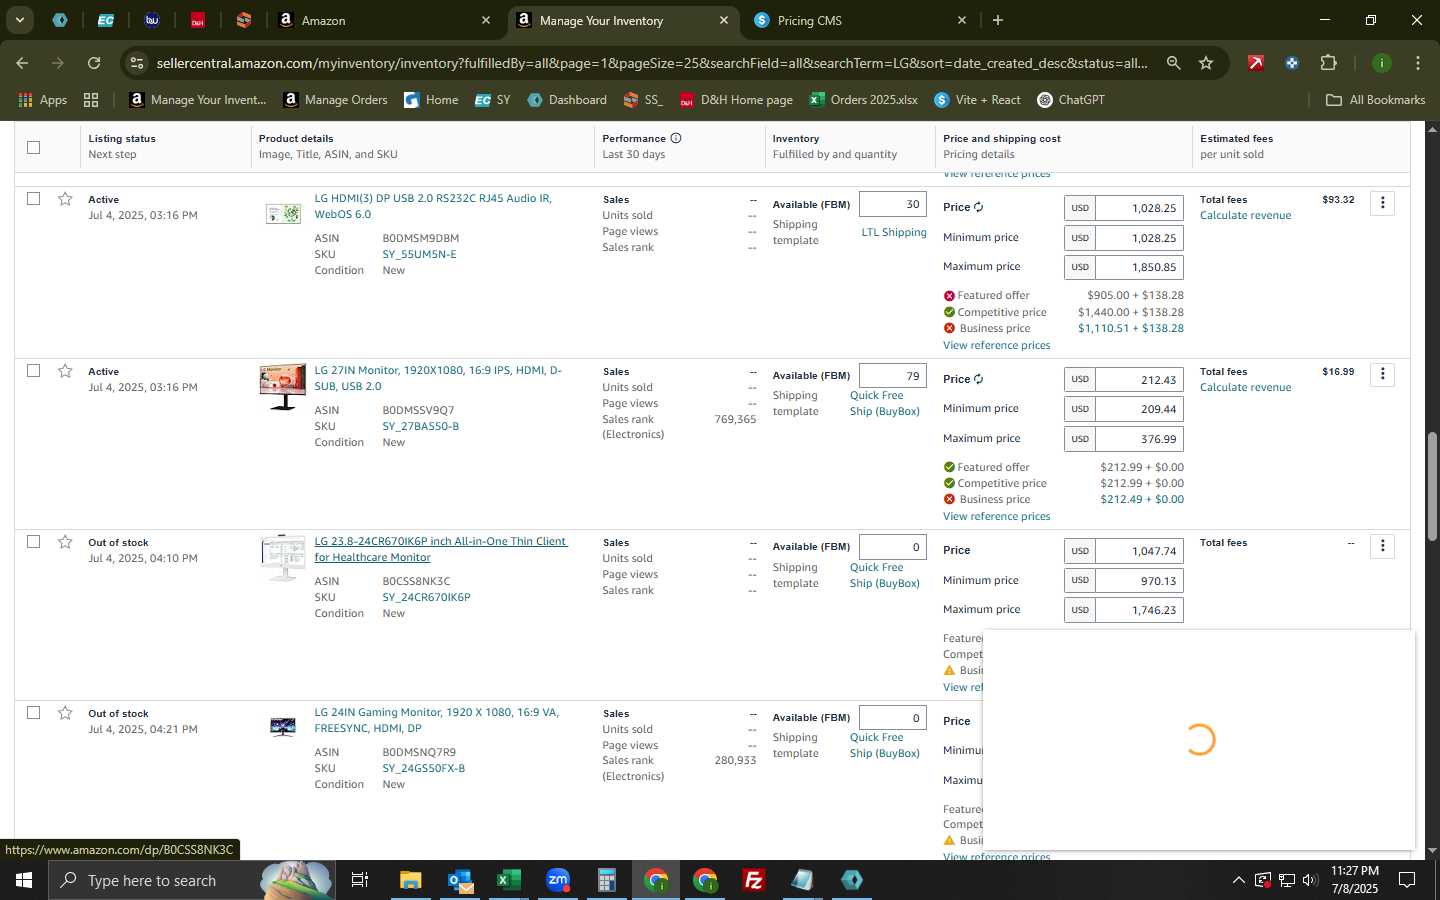1440x900 pixels.
Task: Open LG 27IN Monitor product thumbnail
Action: pos(283,387)
